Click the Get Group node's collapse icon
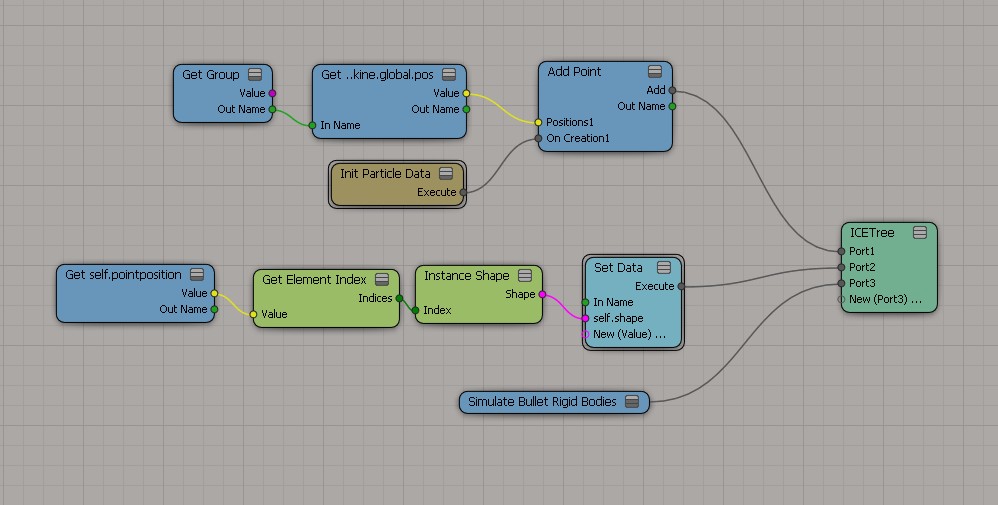The width and height of the screenshot is (998, 505). click(255, 75)
